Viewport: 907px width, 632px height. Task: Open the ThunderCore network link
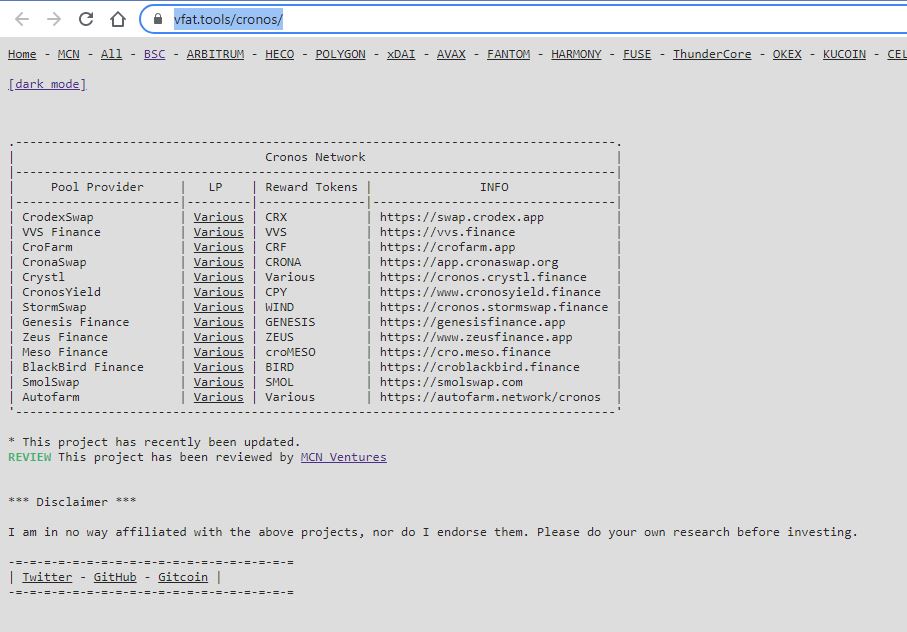coord(712,54)
